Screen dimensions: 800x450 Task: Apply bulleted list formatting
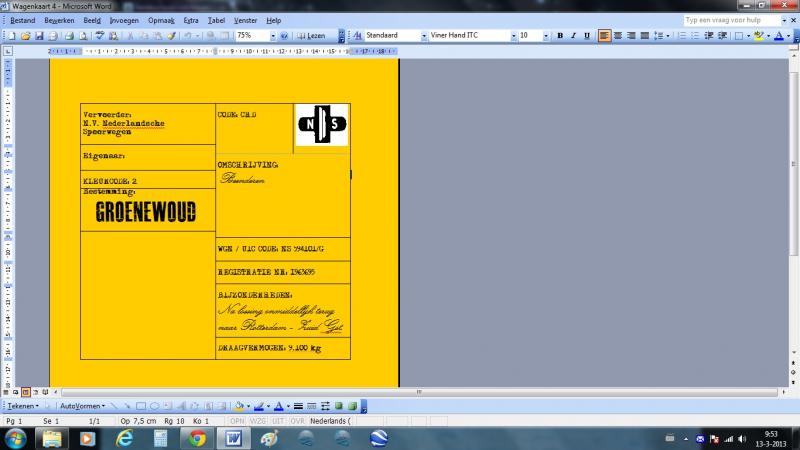(x=695, y=36)
